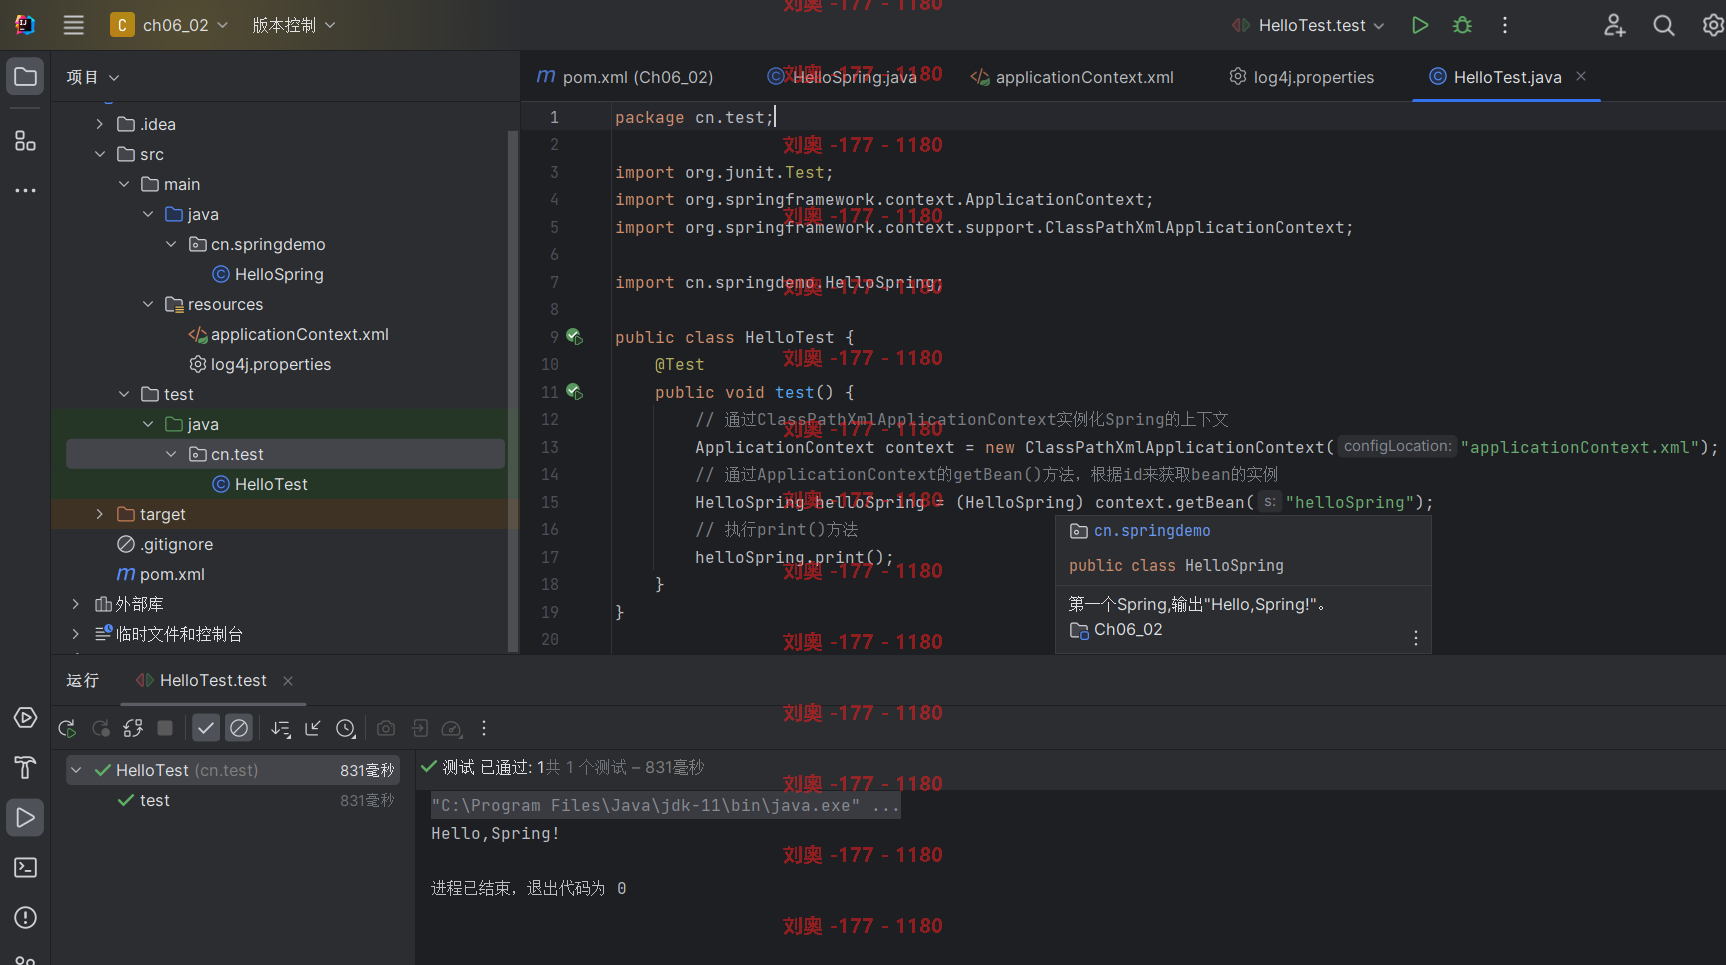Viewport: 1726px width, 965px height.
Task: Open the Project tool window folder icon
Action: point(25,77)
